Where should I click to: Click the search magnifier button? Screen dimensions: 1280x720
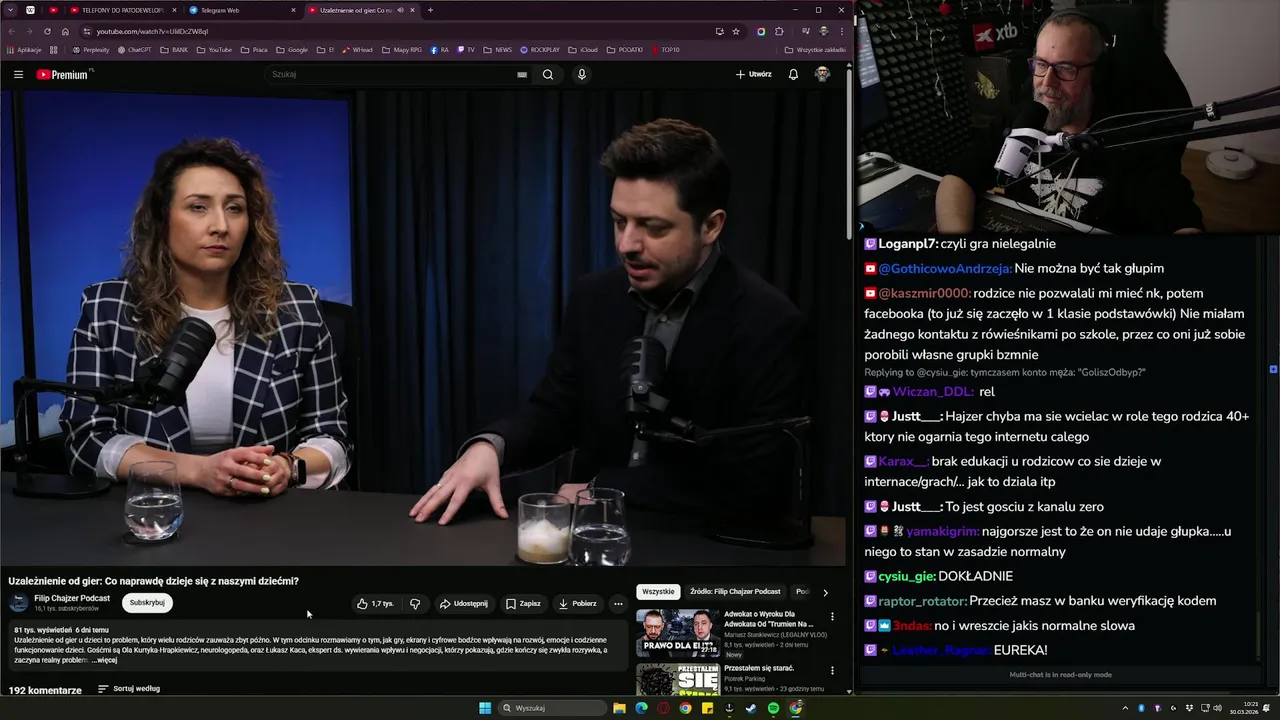pos(548,74)
